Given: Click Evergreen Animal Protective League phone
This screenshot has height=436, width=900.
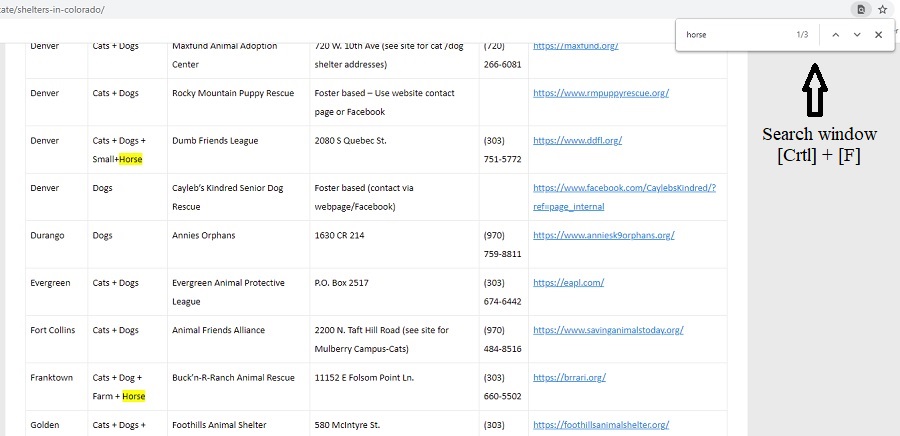Looking at the screenshot, I should (x=503, y=292).
